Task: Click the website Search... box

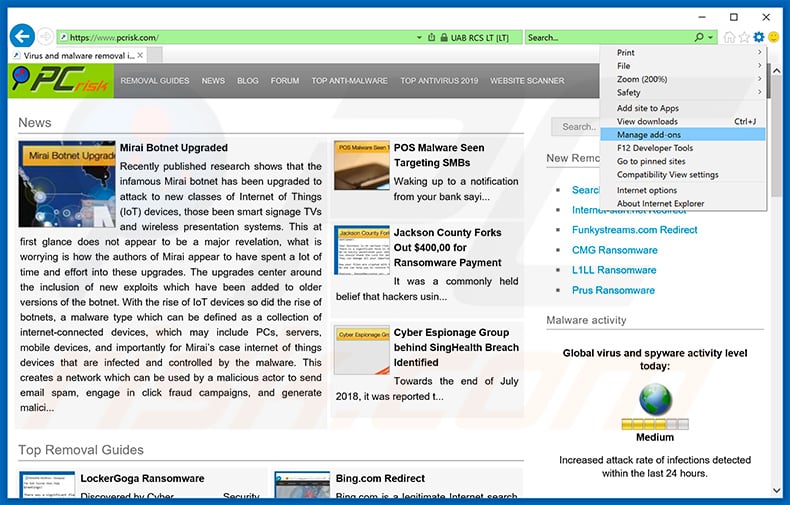Action: point(576,127)
